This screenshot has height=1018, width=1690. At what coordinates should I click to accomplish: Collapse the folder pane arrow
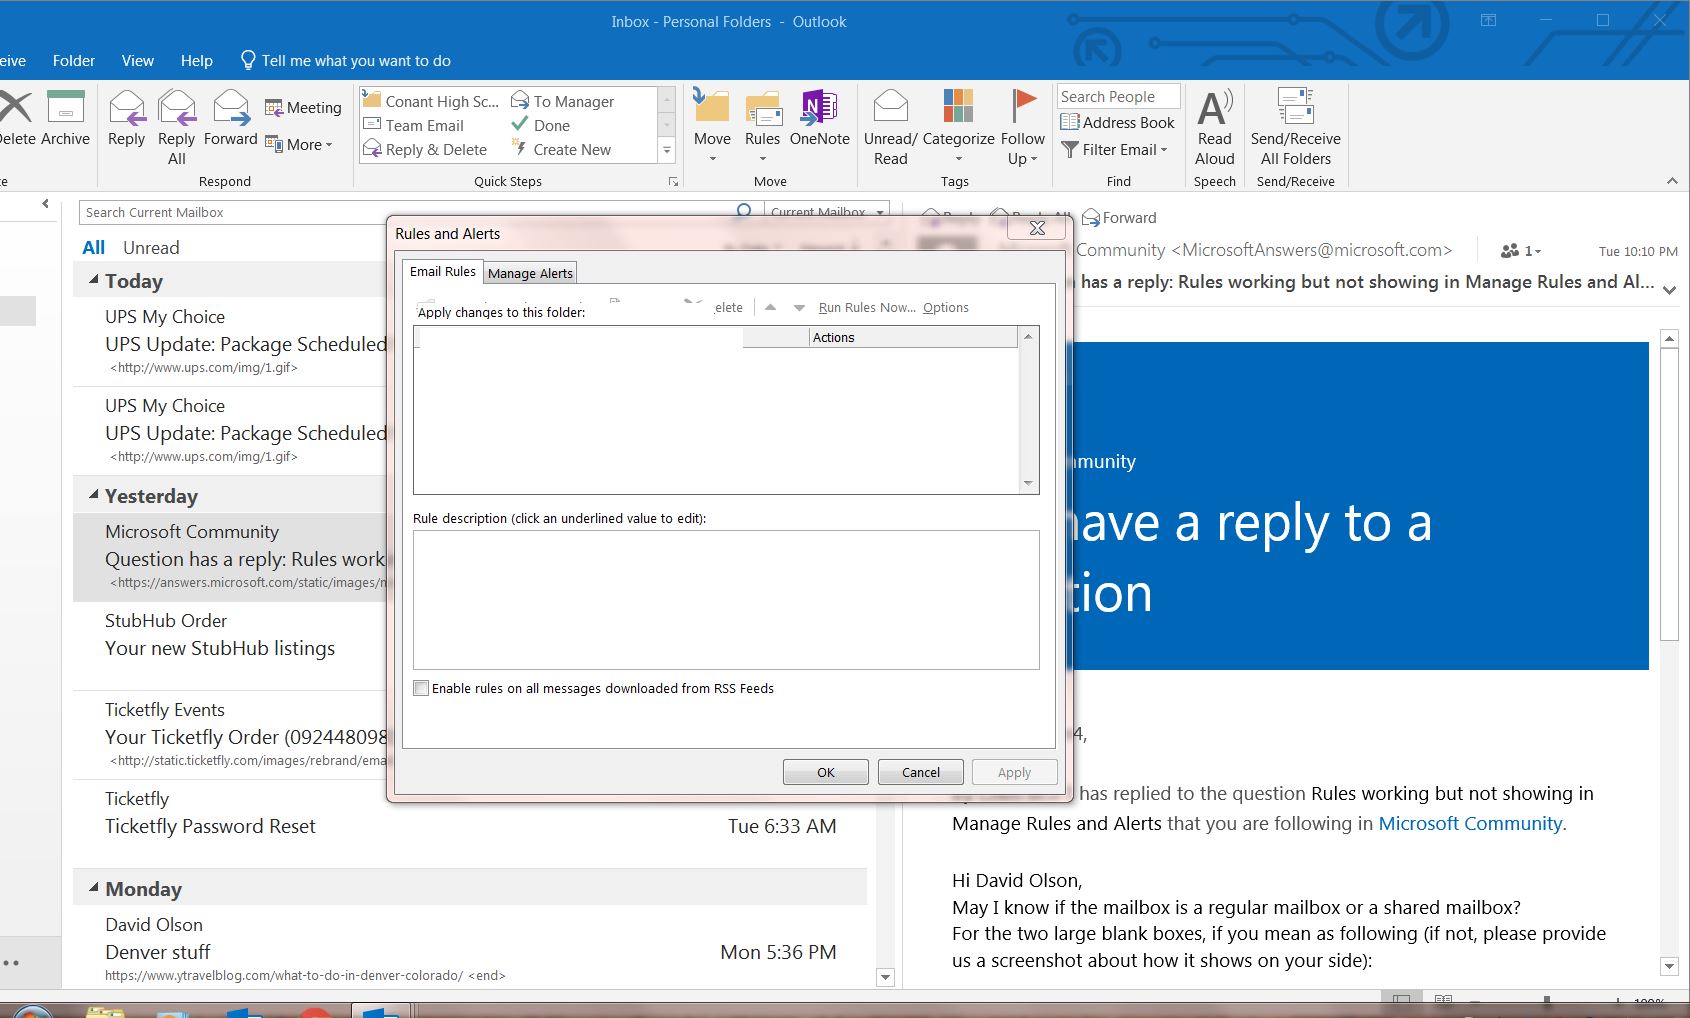pos(45,204)
